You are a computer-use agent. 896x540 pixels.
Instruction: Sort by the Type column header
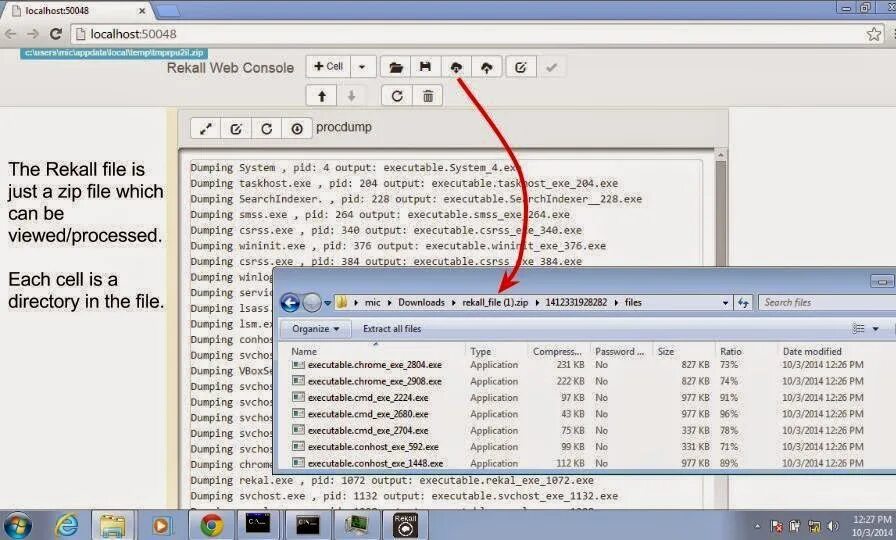click(x=496, y=351)
